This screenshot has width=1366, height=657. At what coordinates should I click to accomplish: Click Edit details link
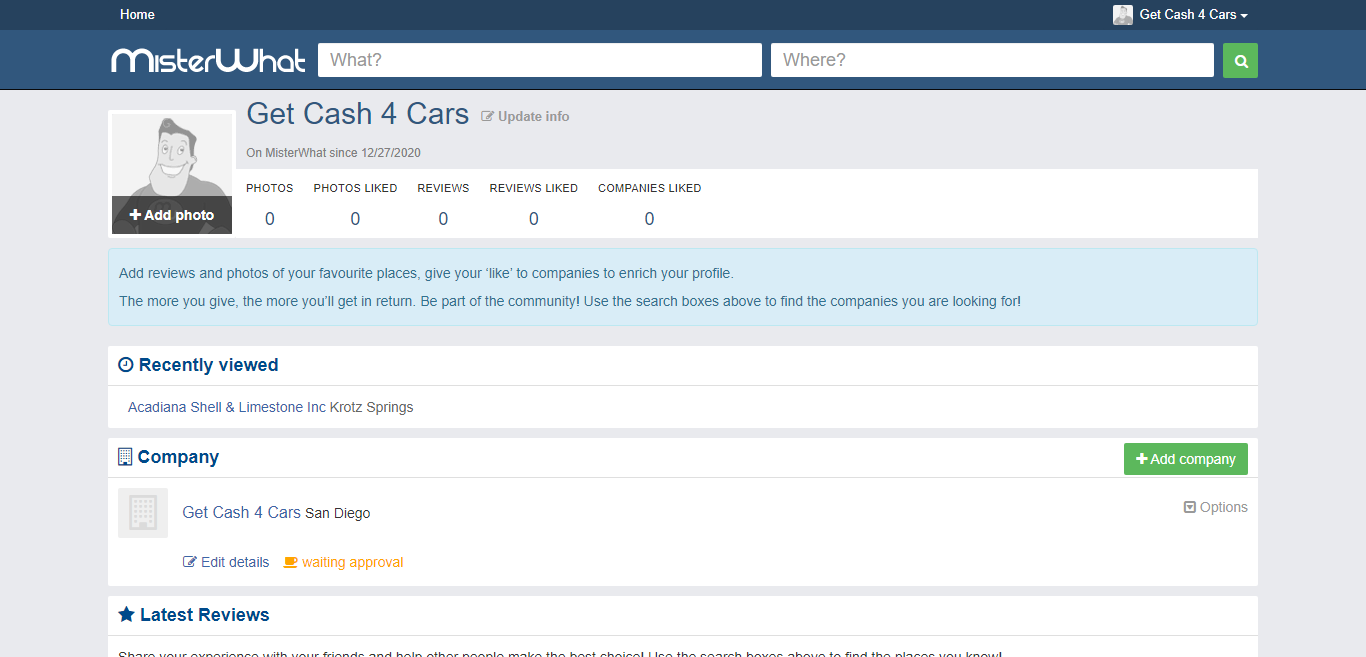click(x=226, y=562)
